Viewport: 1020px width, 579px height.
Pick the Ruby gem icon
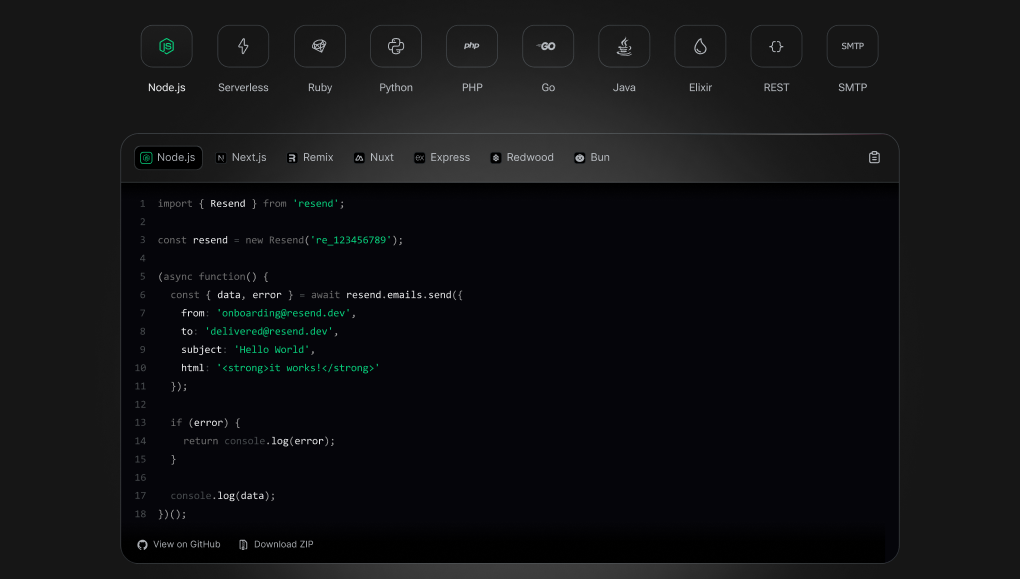tap(320, 46)
